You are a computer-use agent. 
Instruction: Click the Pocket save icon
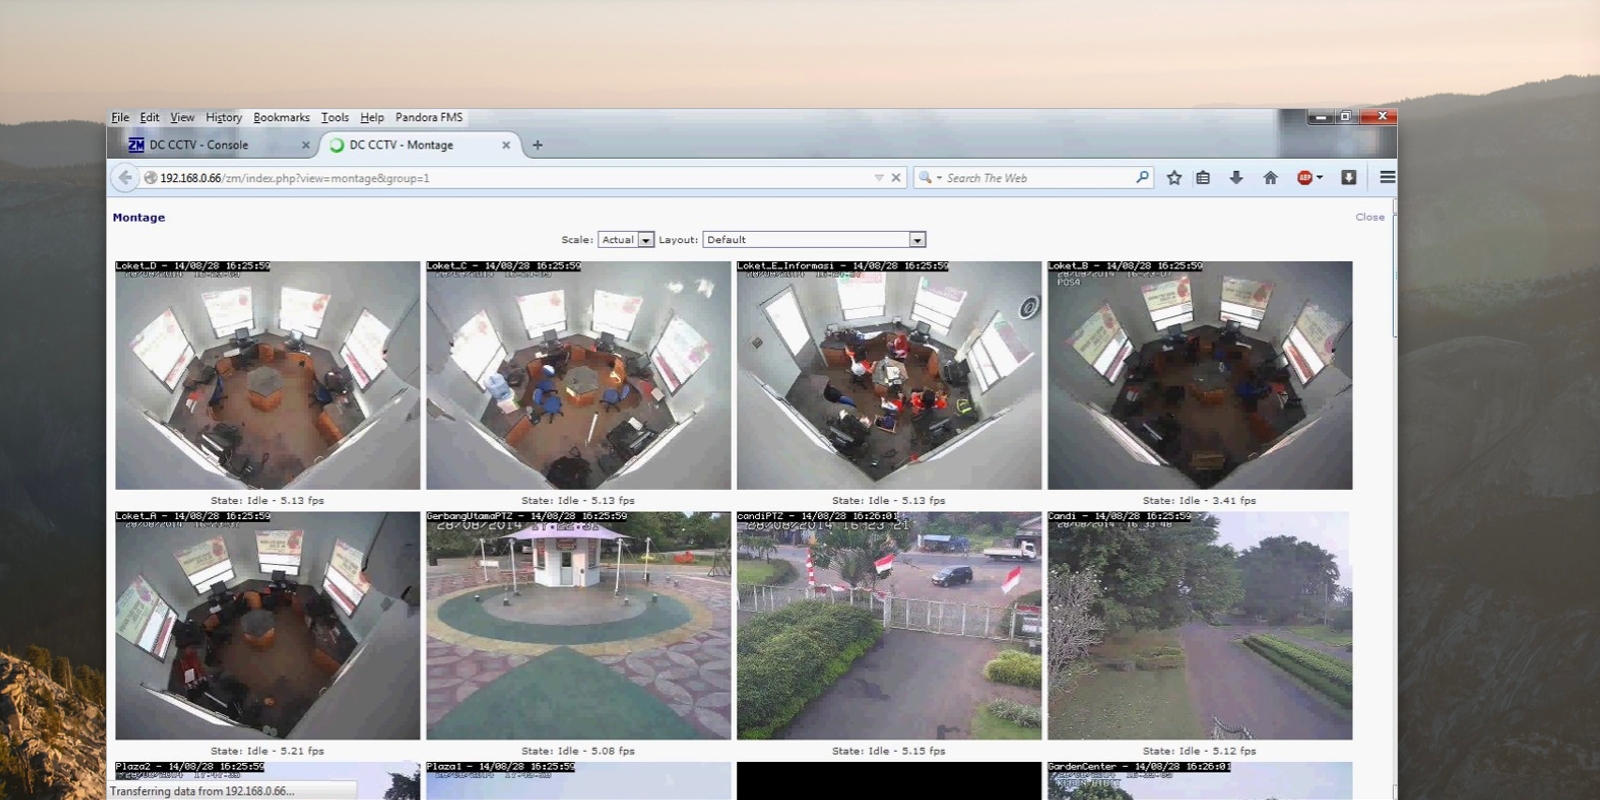[1348, 177]
